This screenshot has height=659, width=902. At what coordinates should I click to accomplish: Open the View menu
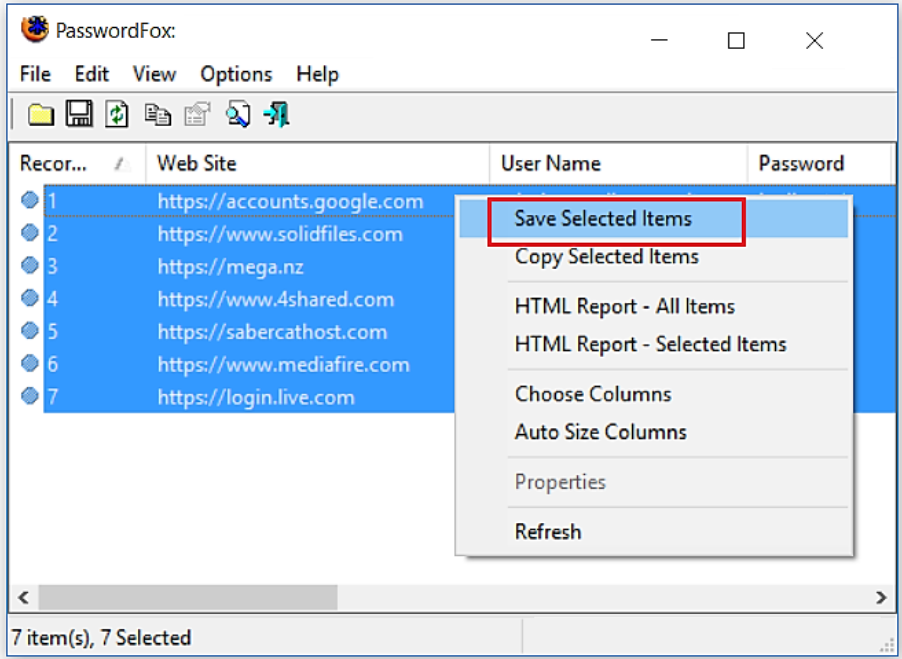(154, 74)
